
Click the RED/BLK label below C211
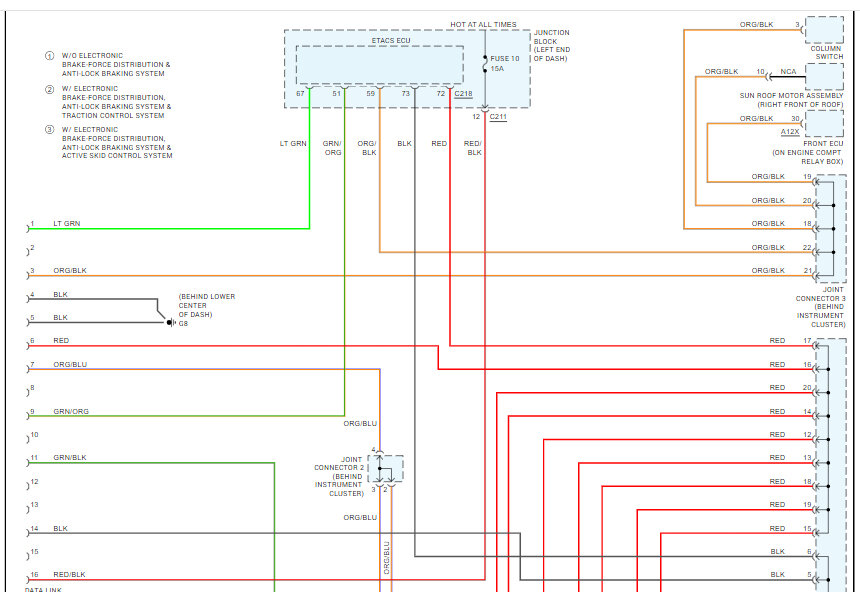pos(473,148)
